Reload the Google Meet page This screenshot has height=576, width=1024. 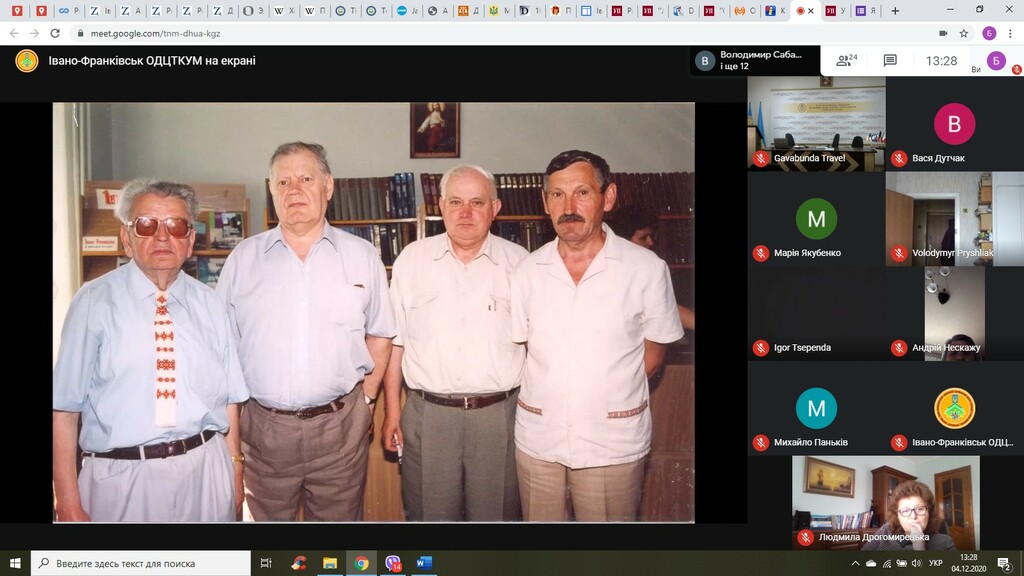(57, 33)
